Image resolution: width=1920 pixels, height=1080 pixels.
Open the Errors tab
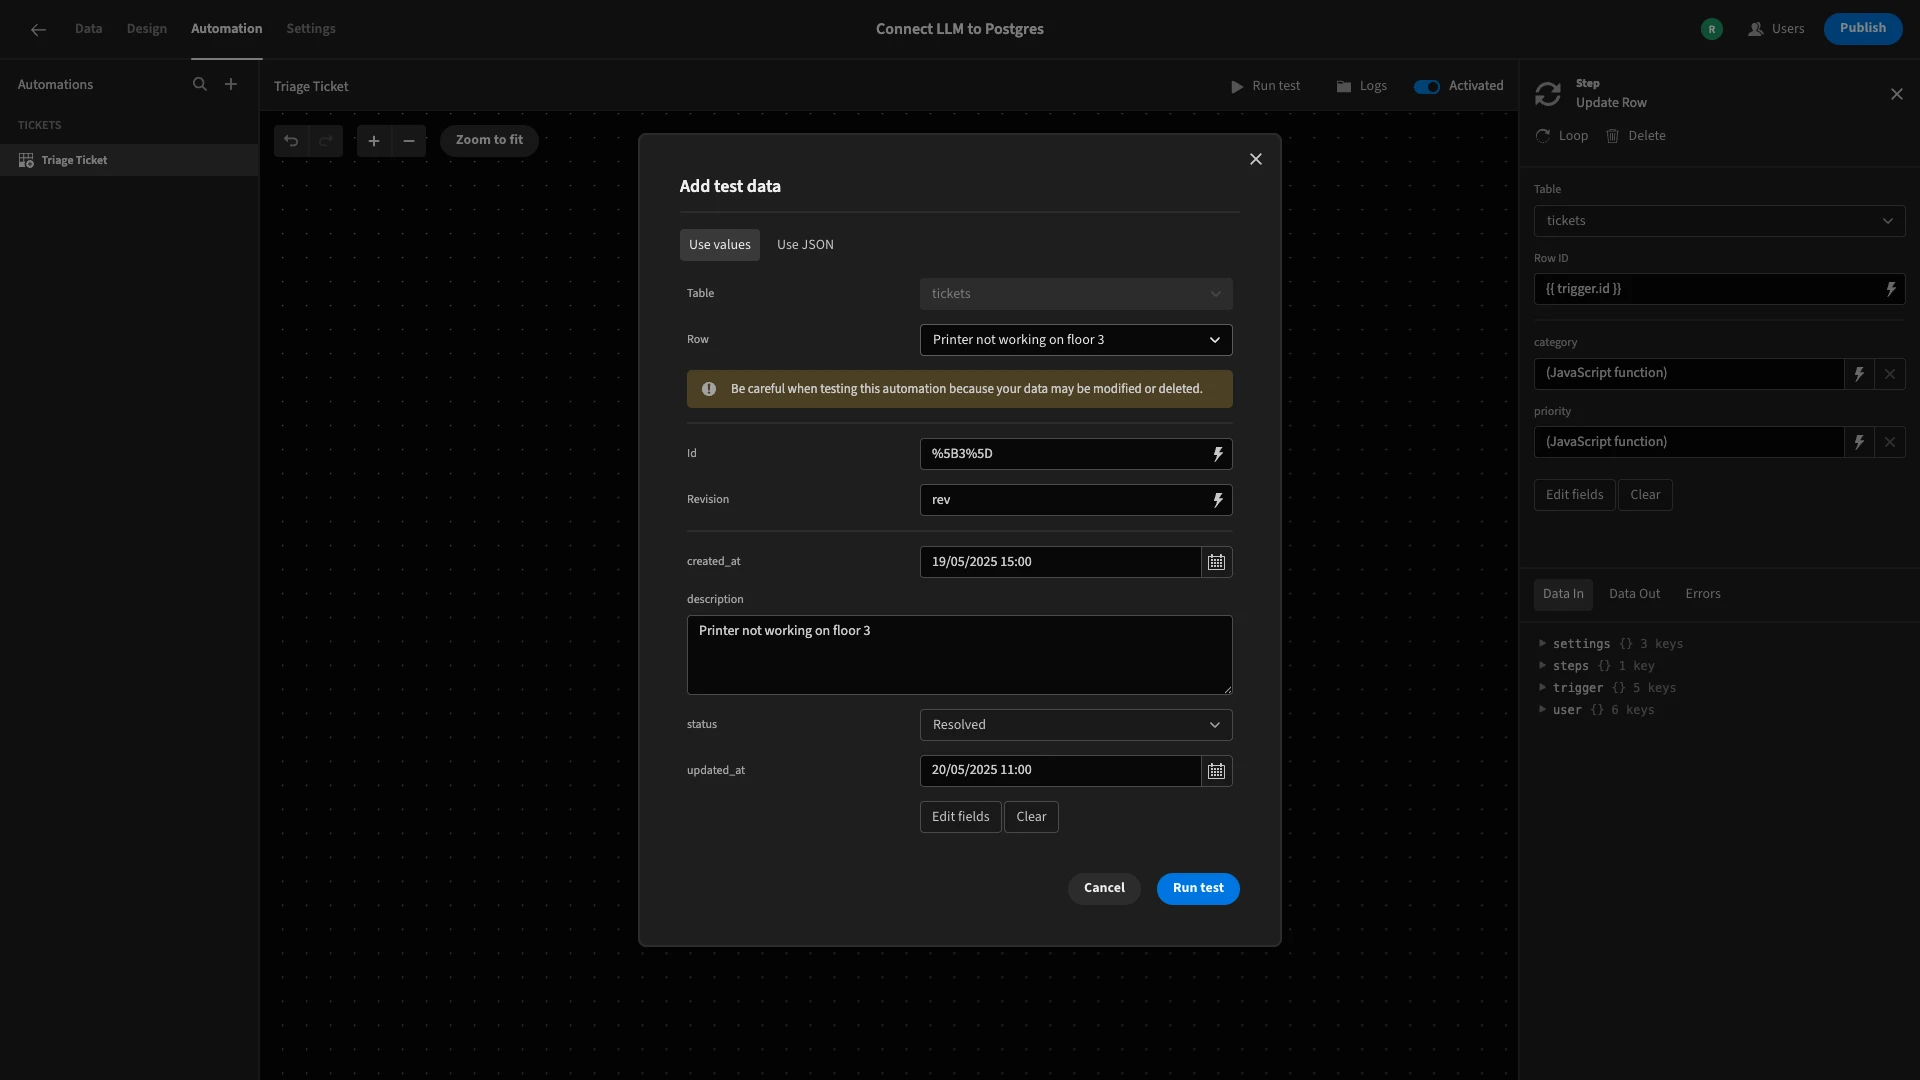(1703, 594)
